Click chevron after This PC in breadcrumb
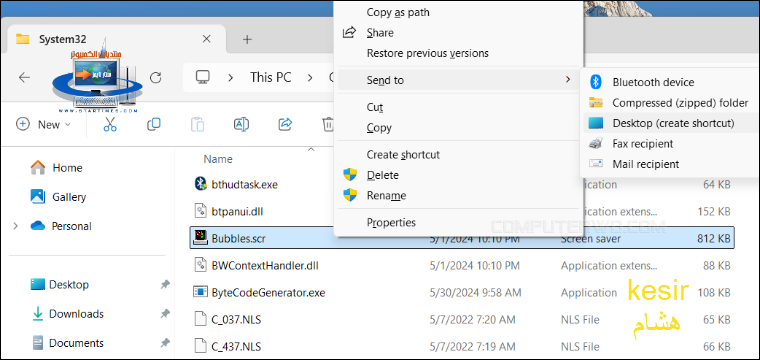Image resolution: width=760 pixels, height=360 pixels. coord(311,78)
